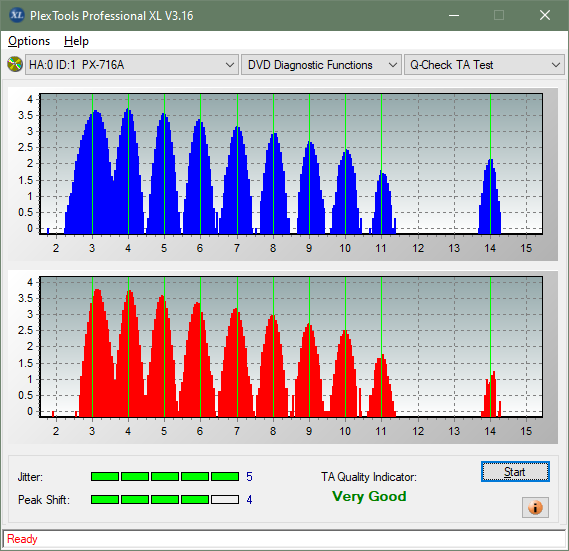Screen dimensions: 569x551
Task: Open the orange info button
Action: pos(535,507)
